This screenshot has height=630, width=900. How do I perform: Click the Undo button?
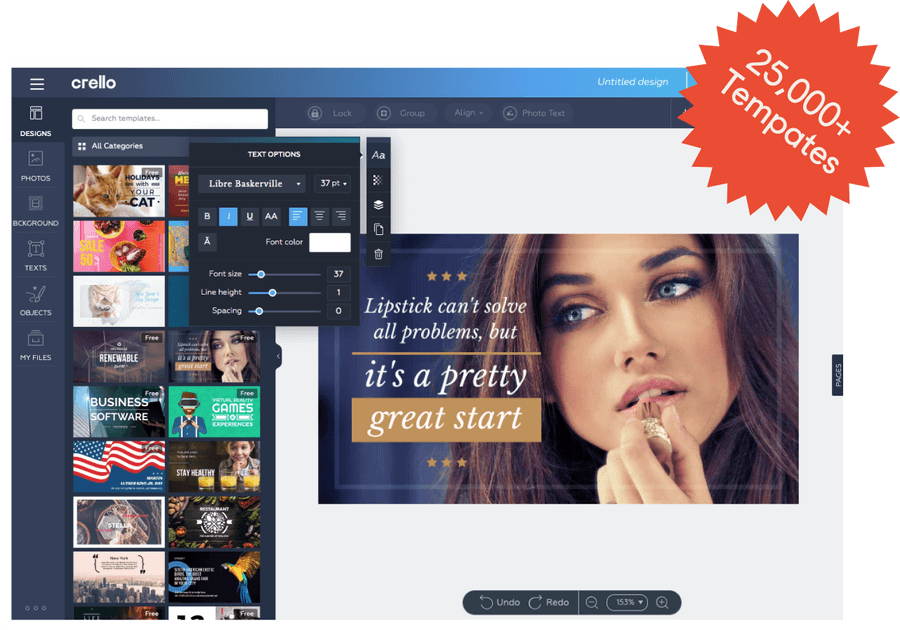(x=500, y=602)
